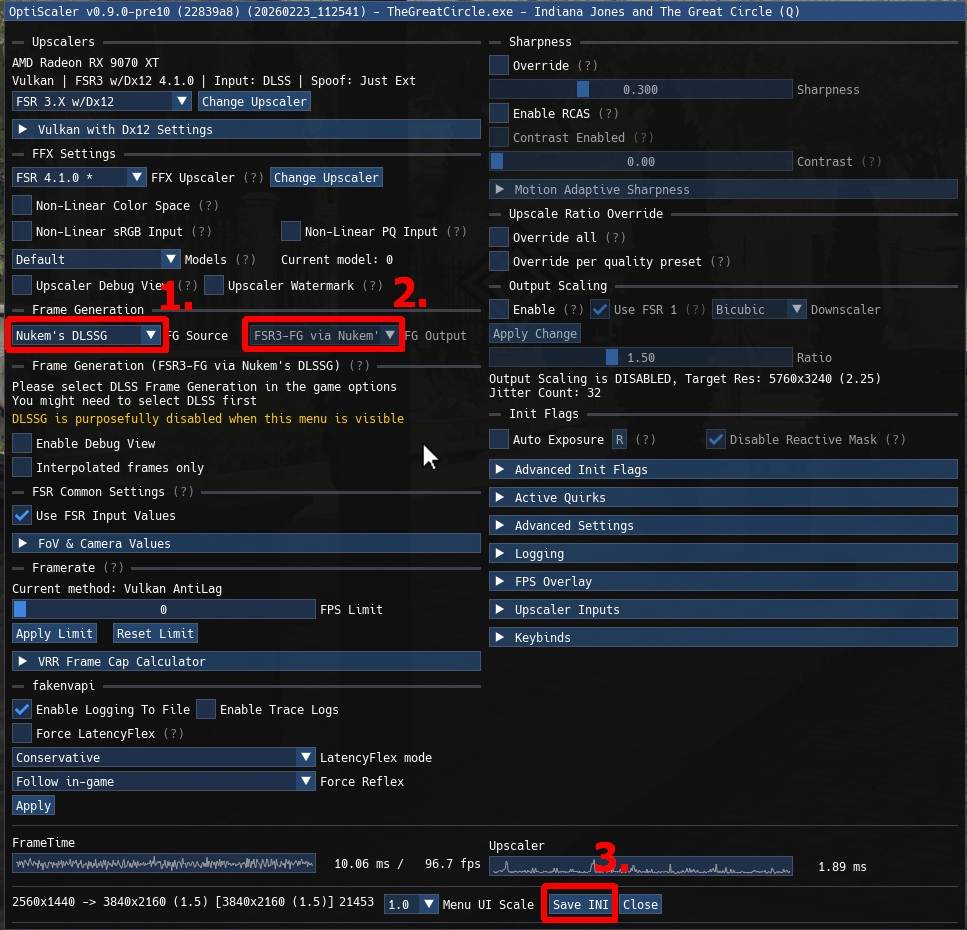967x930 pixels.
Task: Toggle Interpolated frames only checkbox
Action: (x=22, y=467)
